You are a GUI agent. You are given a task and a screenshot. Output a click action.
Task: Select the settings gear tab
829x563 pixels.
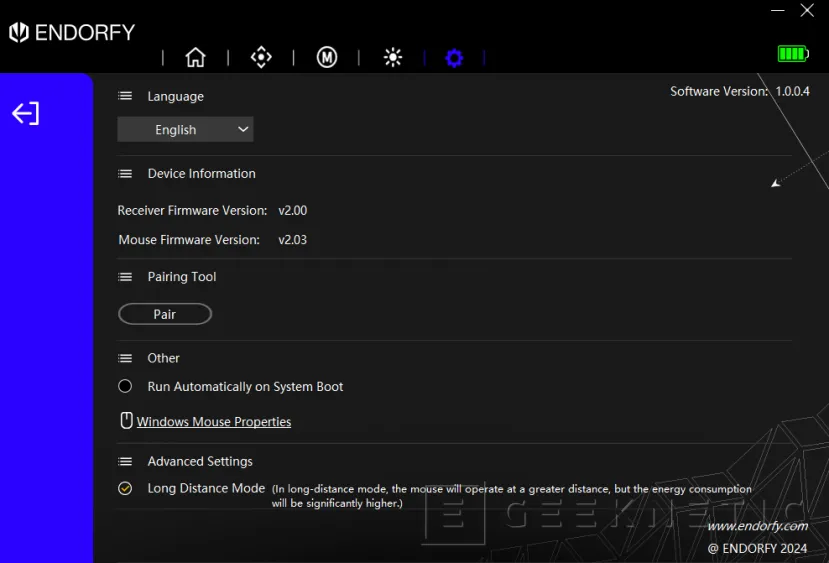[454, 58]
